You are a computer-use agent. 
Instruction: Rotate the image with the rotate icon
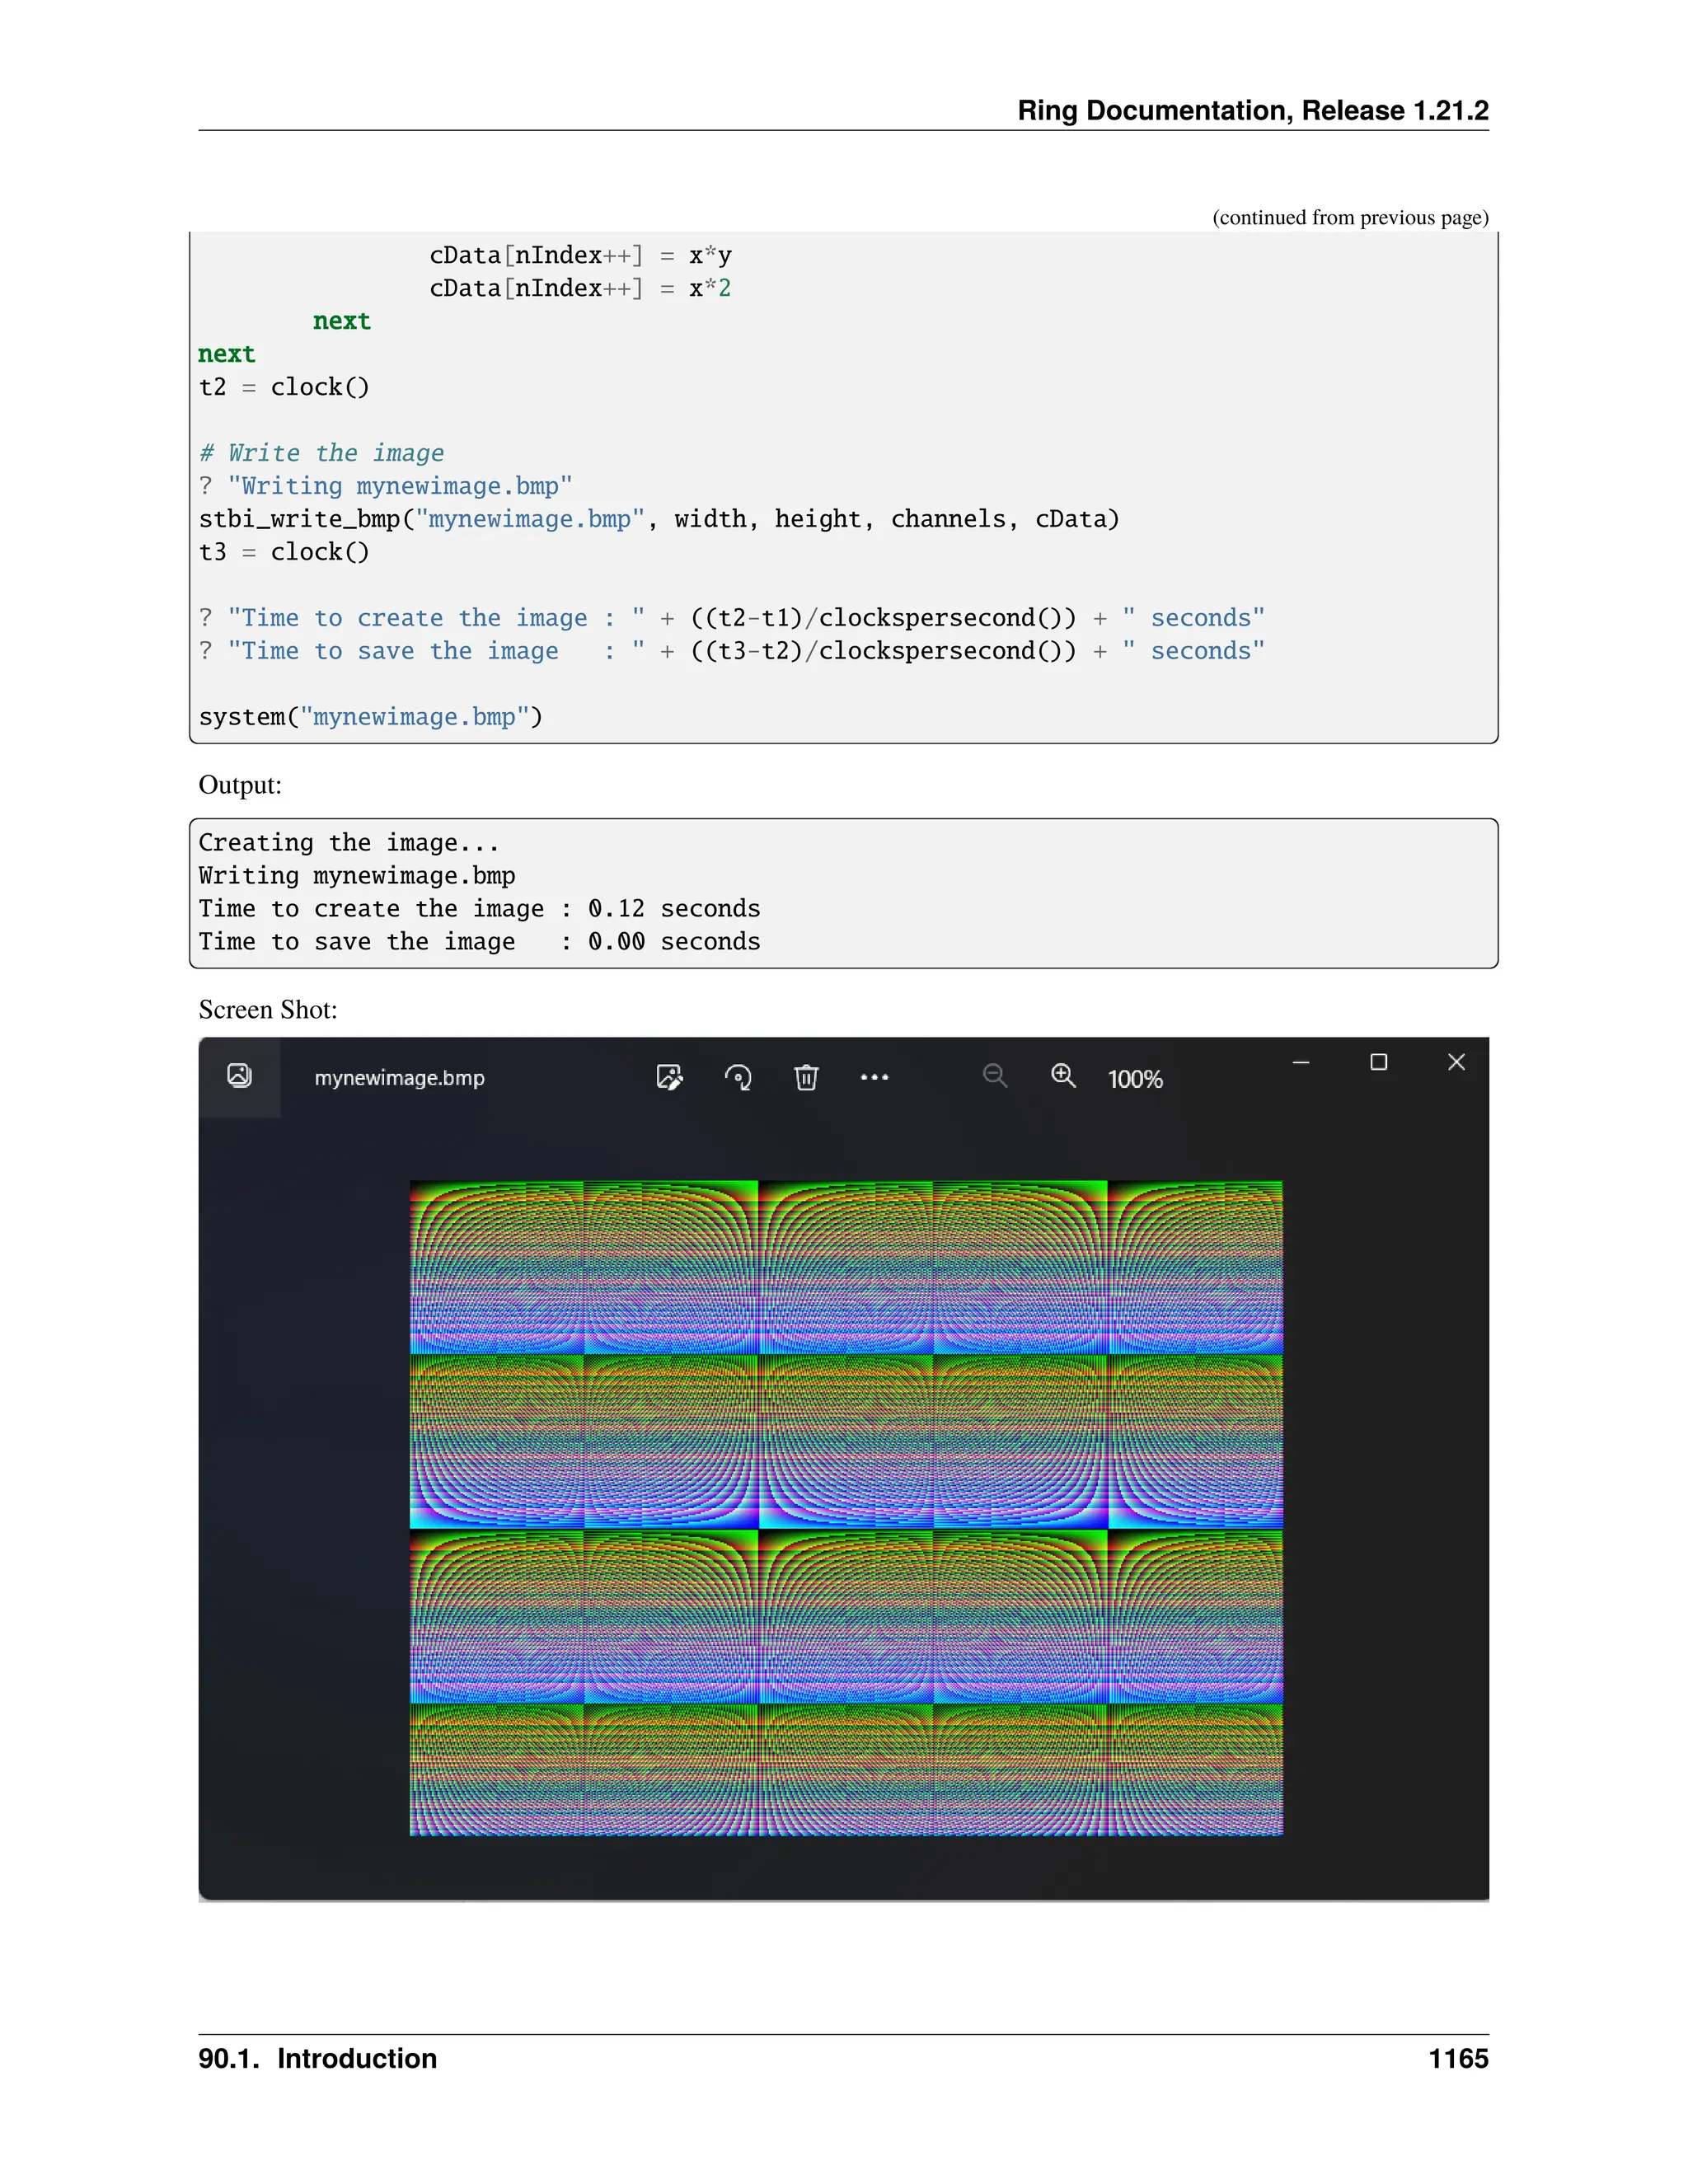coord(738,1077)
